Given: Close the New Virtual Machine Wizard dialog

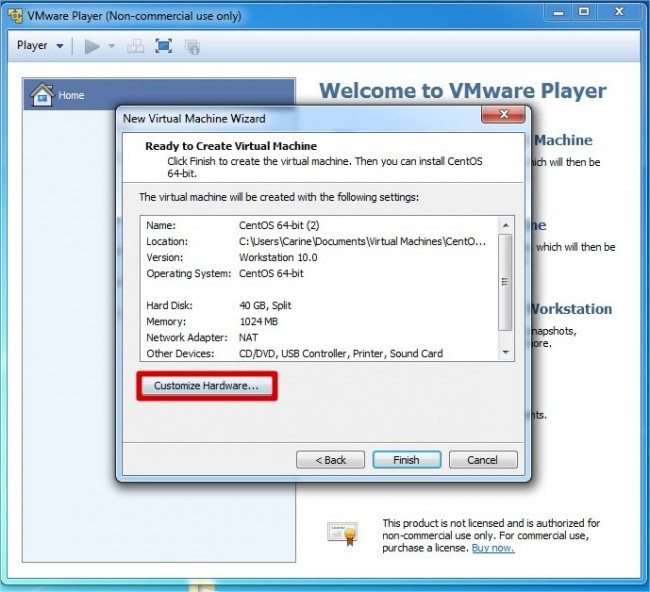Looking at the screenshot, I should [x=503, y=114].
